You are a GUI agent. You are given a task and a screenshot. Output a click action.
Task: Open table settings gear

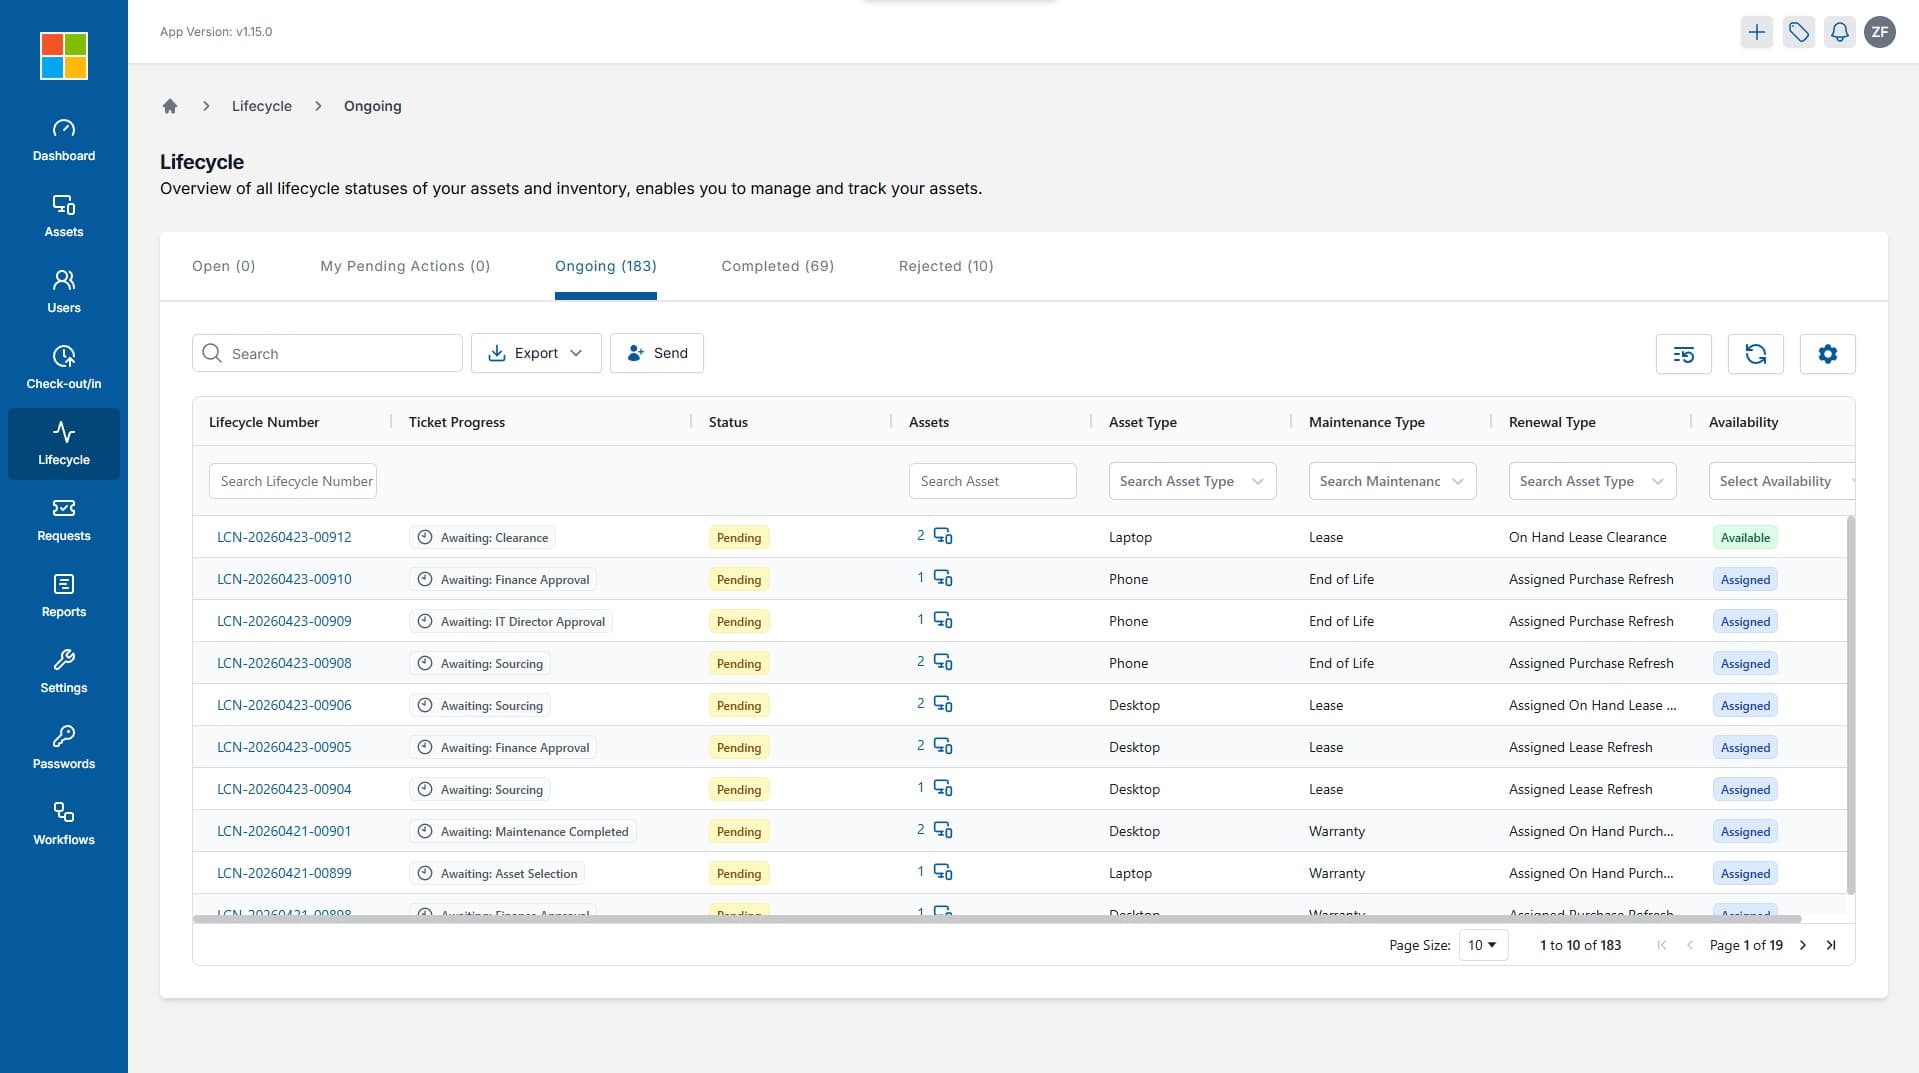click(x=1828, y=354)
